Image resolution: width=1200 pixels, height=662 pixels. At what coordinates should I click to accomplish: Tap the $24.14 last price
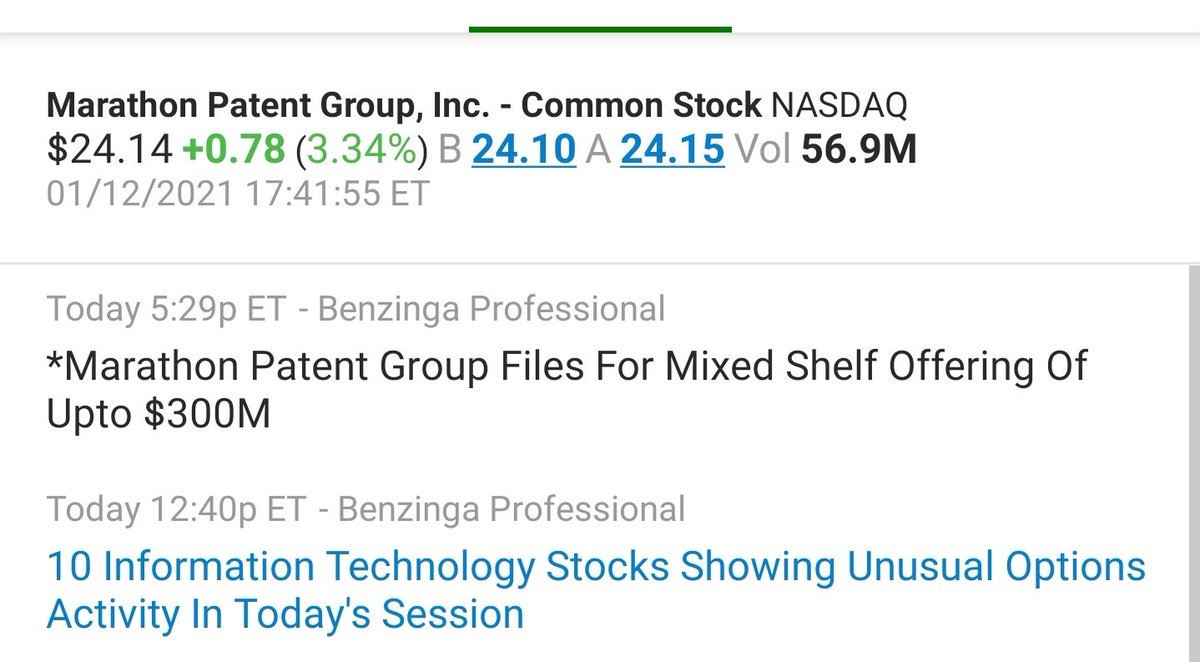pos(110,149)
